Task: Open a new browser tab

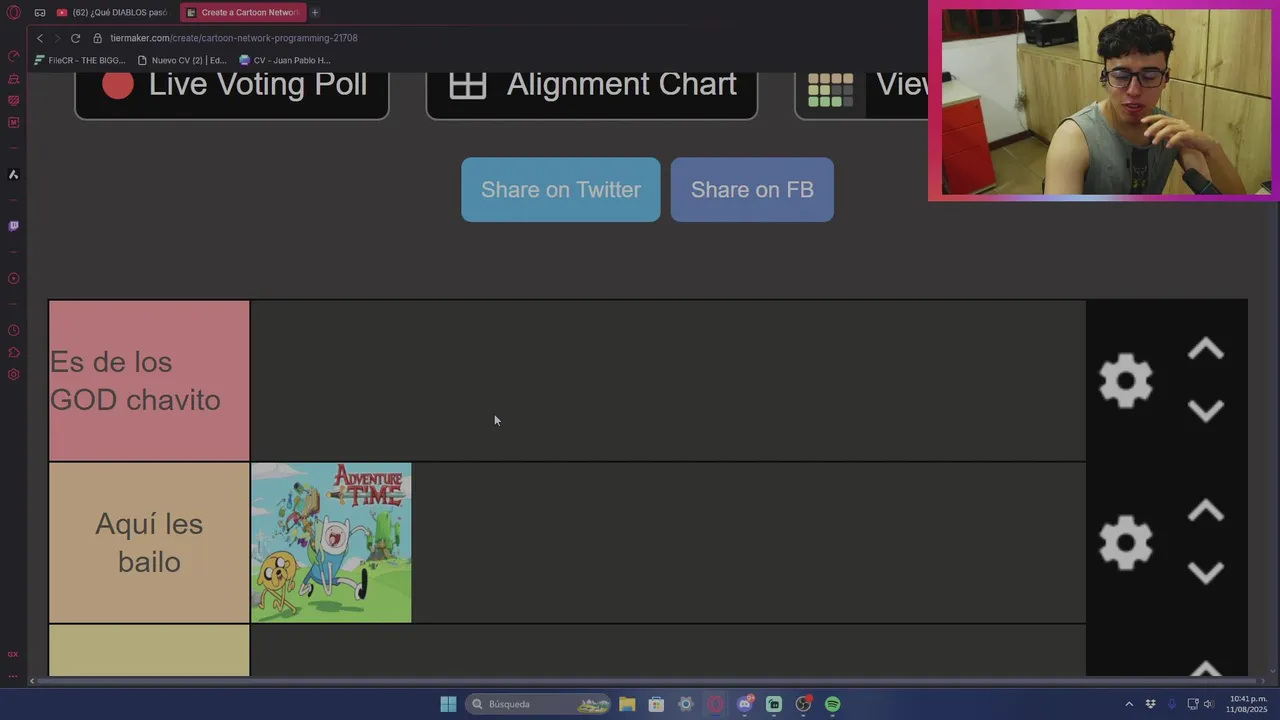Action: (x=315, y=12)
